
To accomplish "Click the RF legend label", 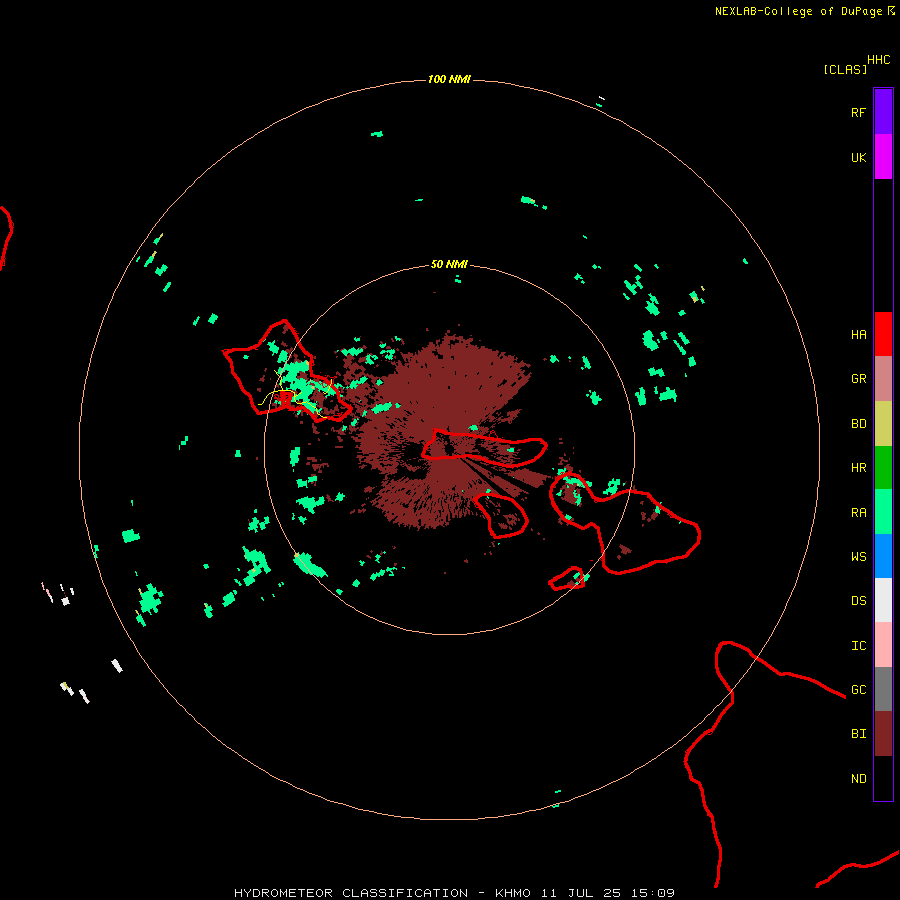I will (858, 112).
